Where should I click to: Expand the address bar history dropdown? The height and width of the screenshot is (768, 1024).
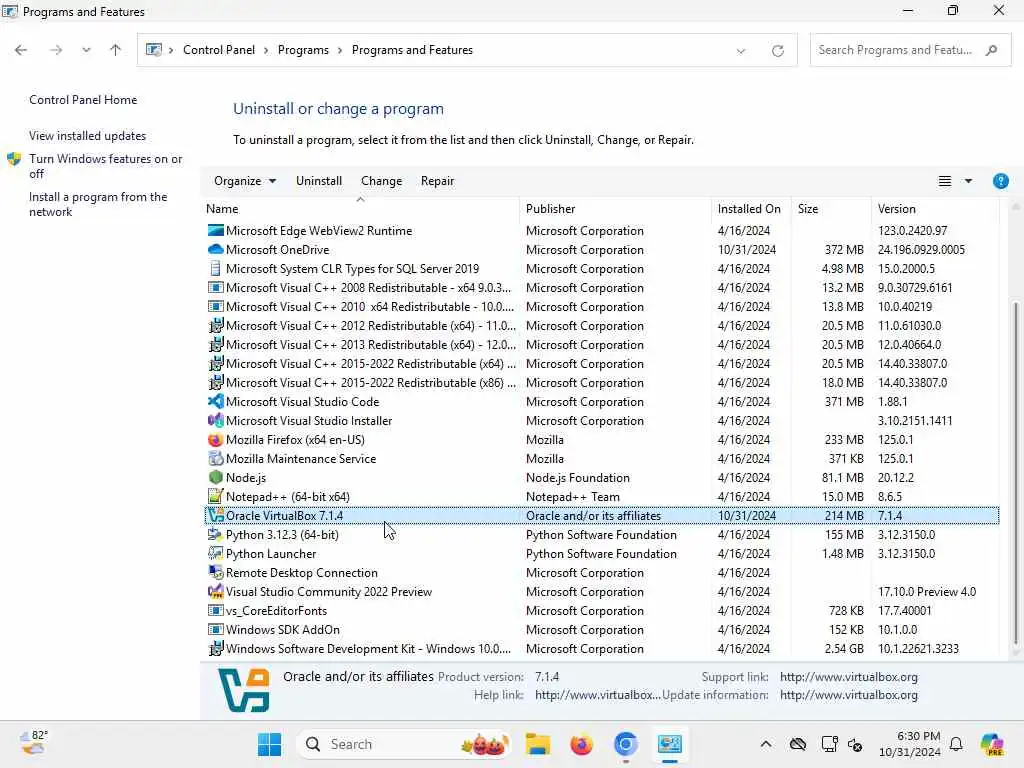(x=741, y=50)
